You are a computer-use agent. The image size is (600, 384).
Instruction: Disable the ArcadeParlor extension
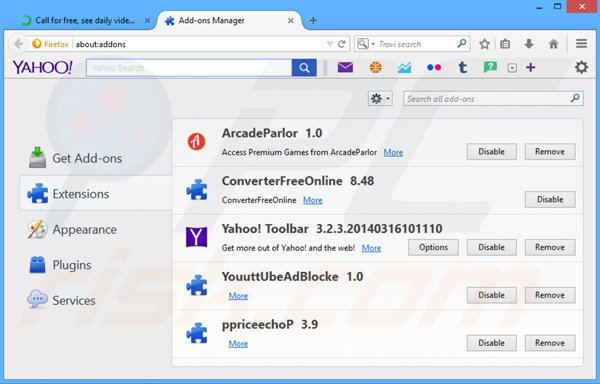point(491,152)
